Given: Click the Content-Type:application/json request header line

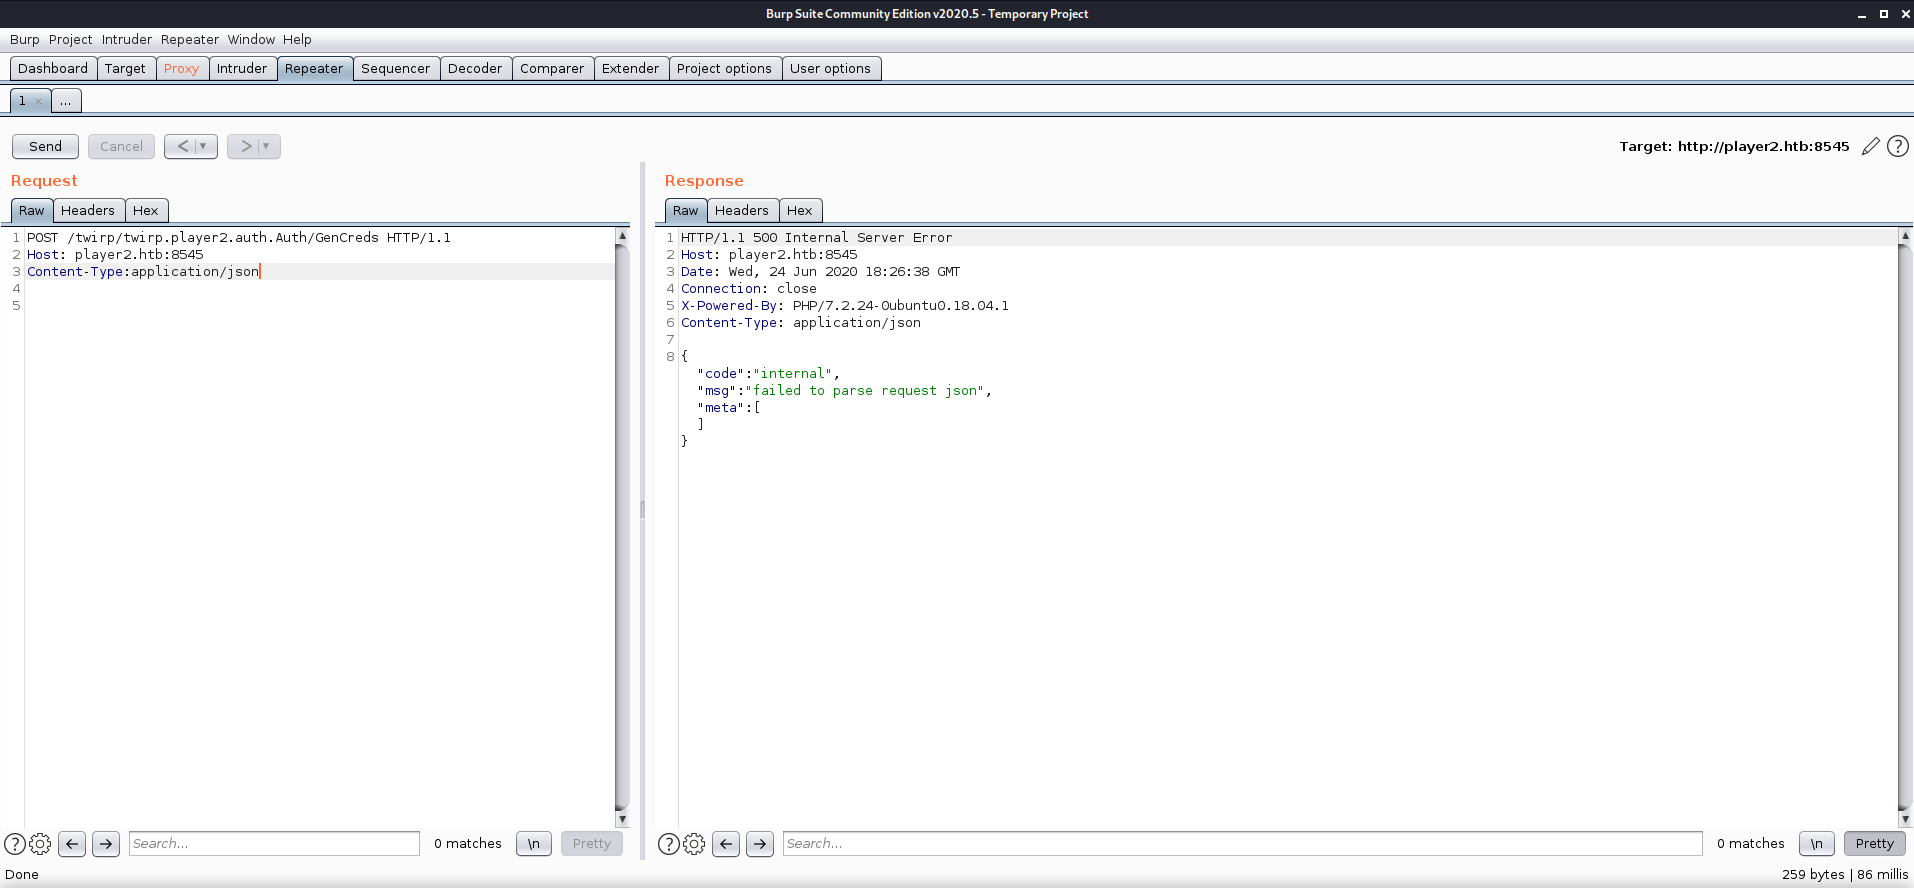Looking at the screenshot, I should (x=143, y=272).
